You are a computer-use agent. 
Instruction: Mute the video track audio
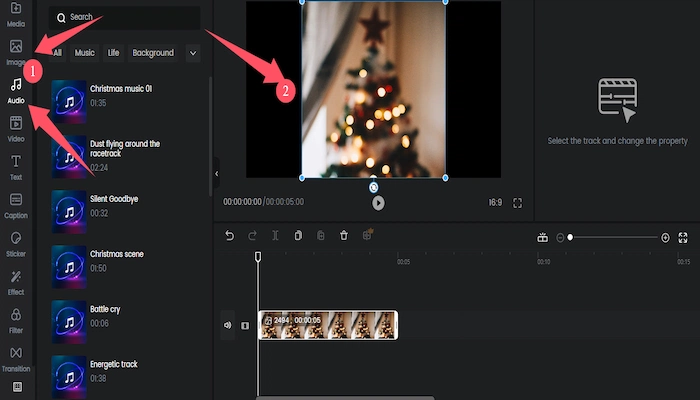click(228, 325)
